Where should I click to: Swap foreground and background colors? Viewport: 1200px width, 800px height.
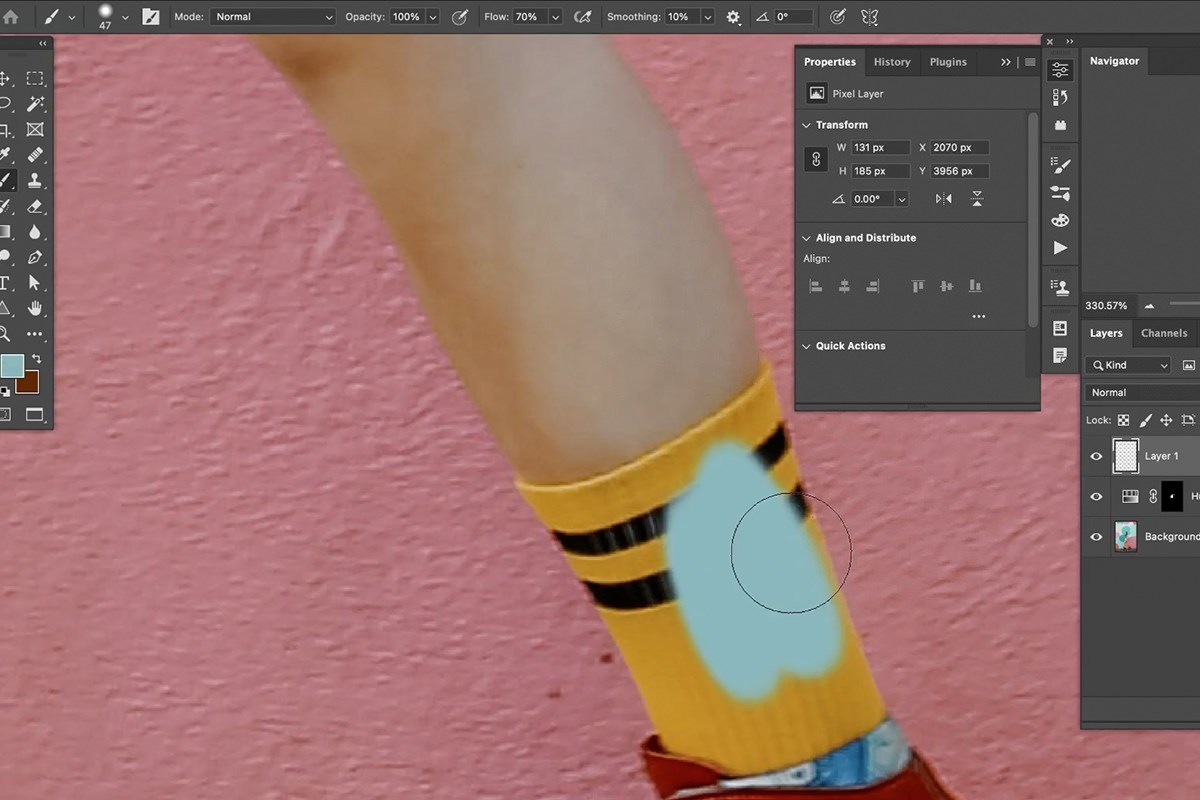tap(37, 359)
